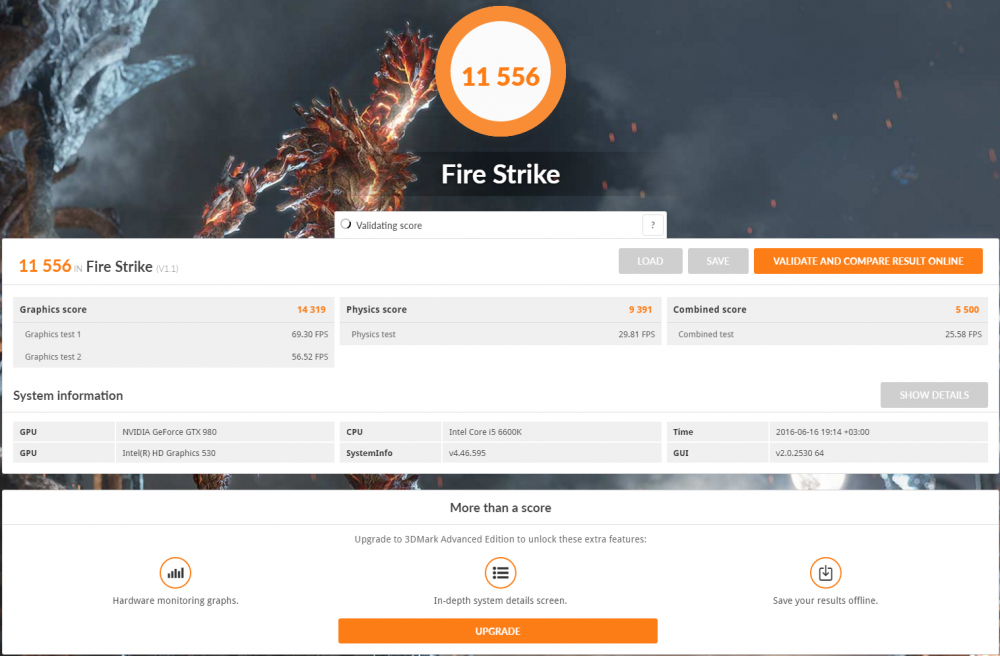This screenshot has height=656, width=1000.
Task: Click SystemInfo version v4.46.595
Action: (467, 453)
